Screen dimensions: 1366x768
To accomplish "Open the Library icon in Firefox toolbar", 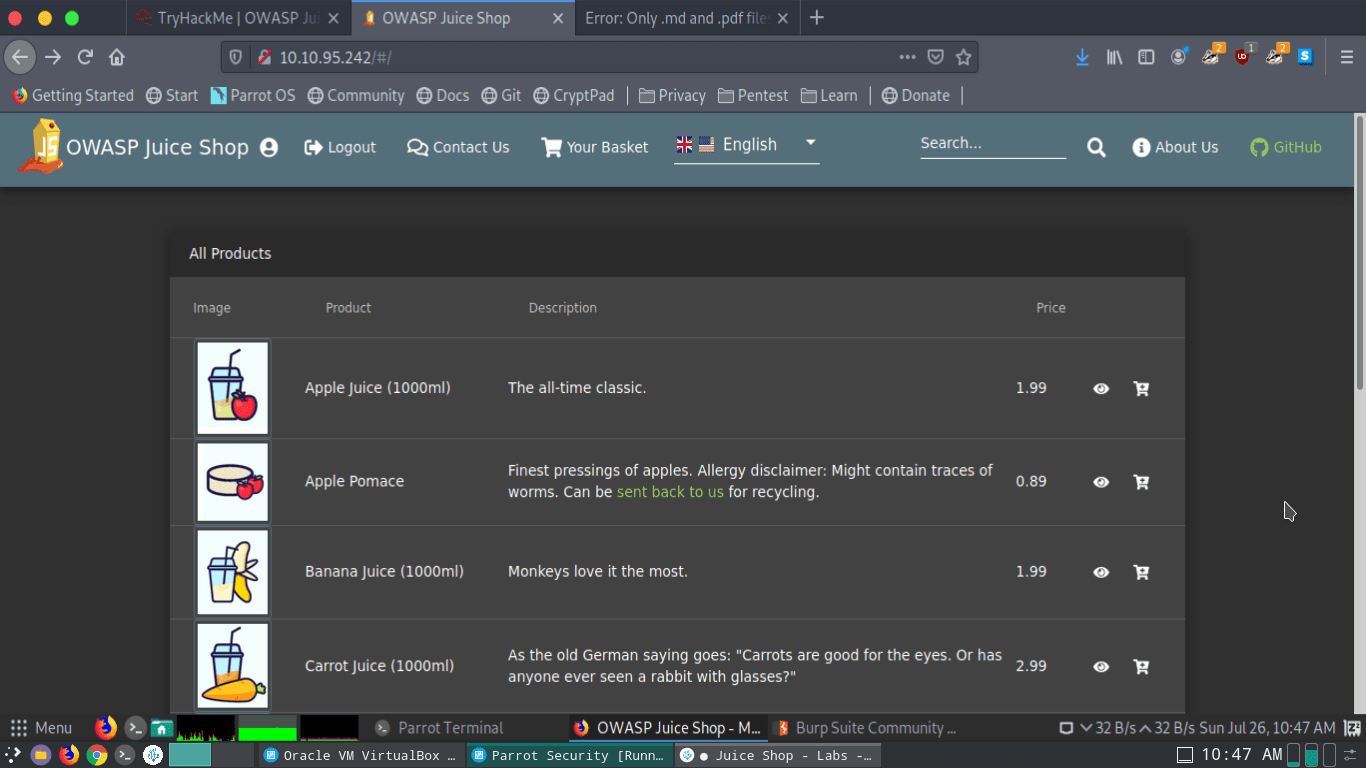I will [x=1114, y=57].
